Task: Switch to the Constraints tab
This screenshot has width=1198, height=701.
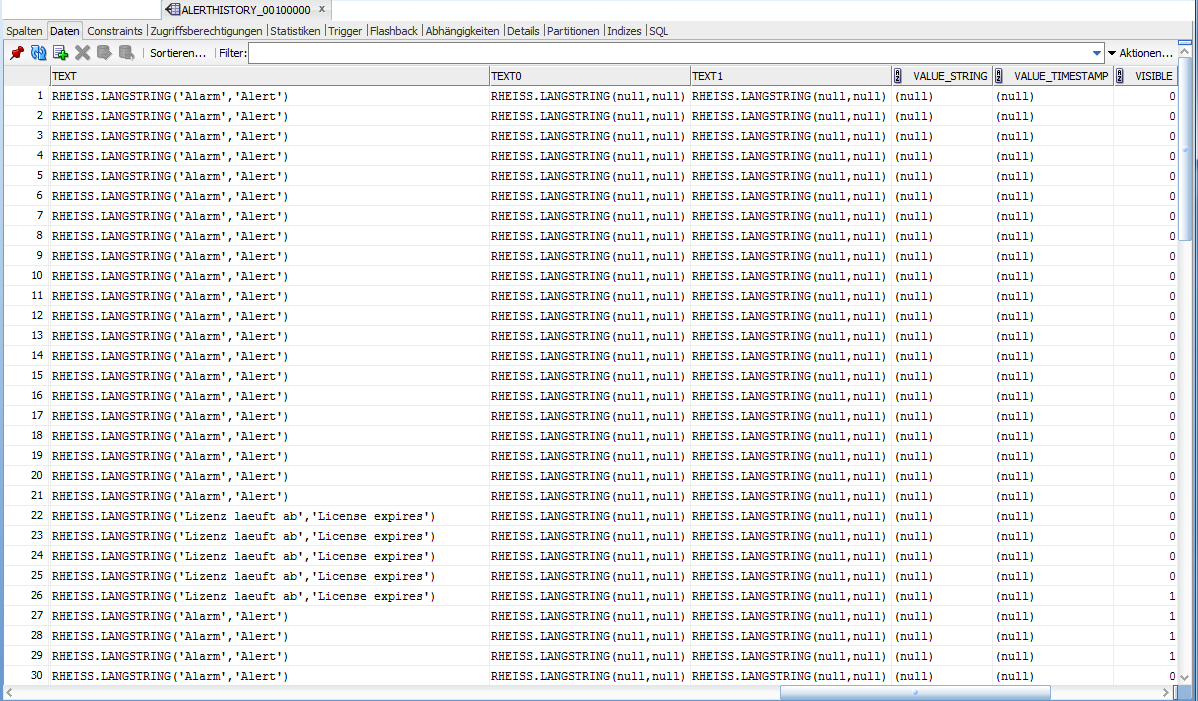Action: pos(115,31)
